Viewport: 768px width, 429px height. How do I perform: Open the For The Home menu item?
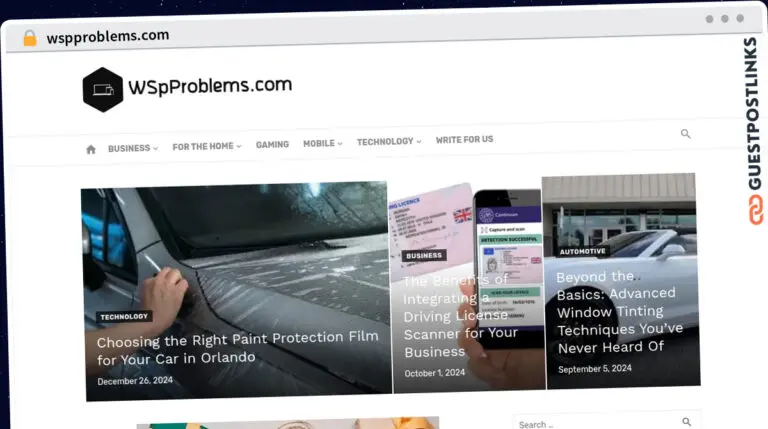click(x=203, y=146)
